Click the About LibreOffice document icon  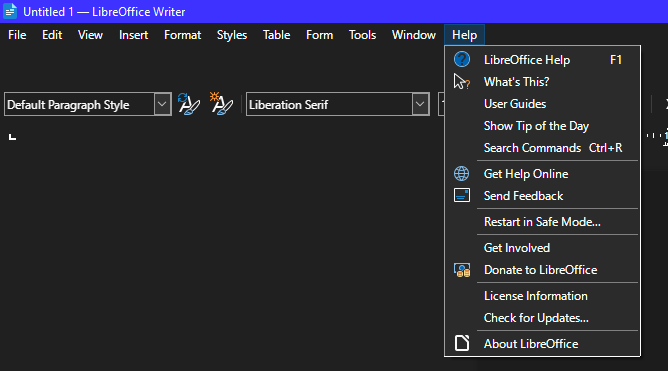pyautogui.click(x=461, y=343)
